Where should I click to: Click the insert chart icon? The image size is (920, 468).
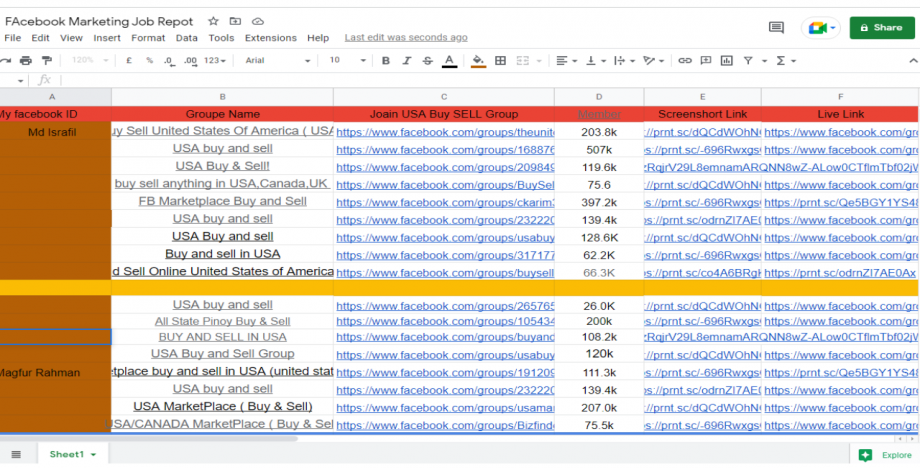727,61
